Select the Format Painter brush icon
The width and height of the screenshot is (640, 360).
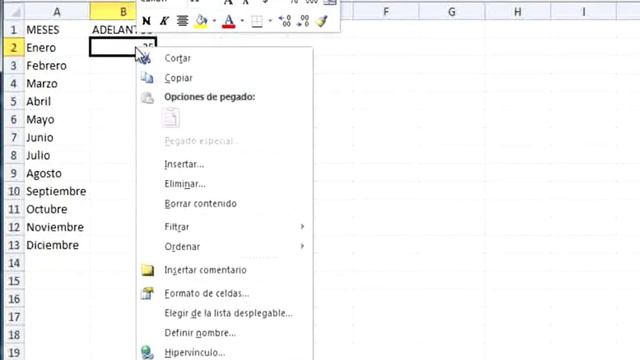322,21
